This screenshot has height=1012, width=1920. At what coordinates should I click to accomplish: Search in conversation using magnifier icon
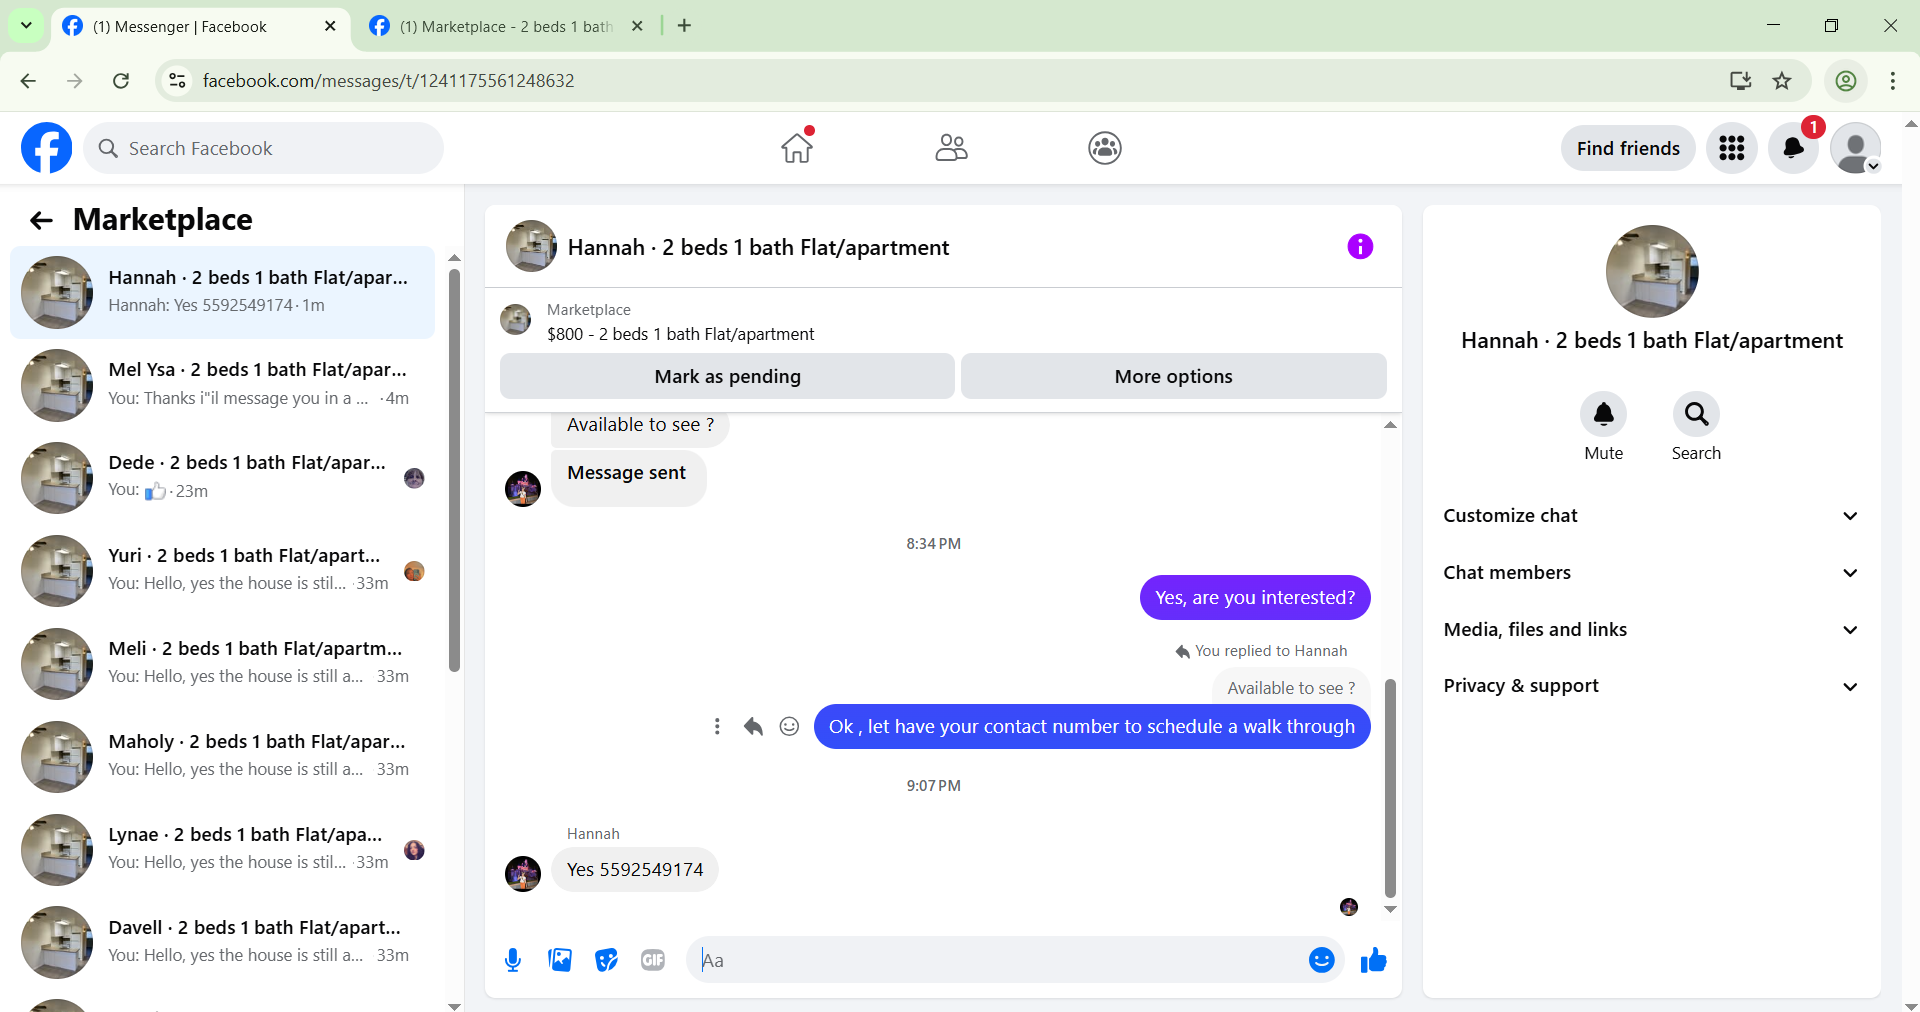pyautogui.click(x=1697, y=414)
